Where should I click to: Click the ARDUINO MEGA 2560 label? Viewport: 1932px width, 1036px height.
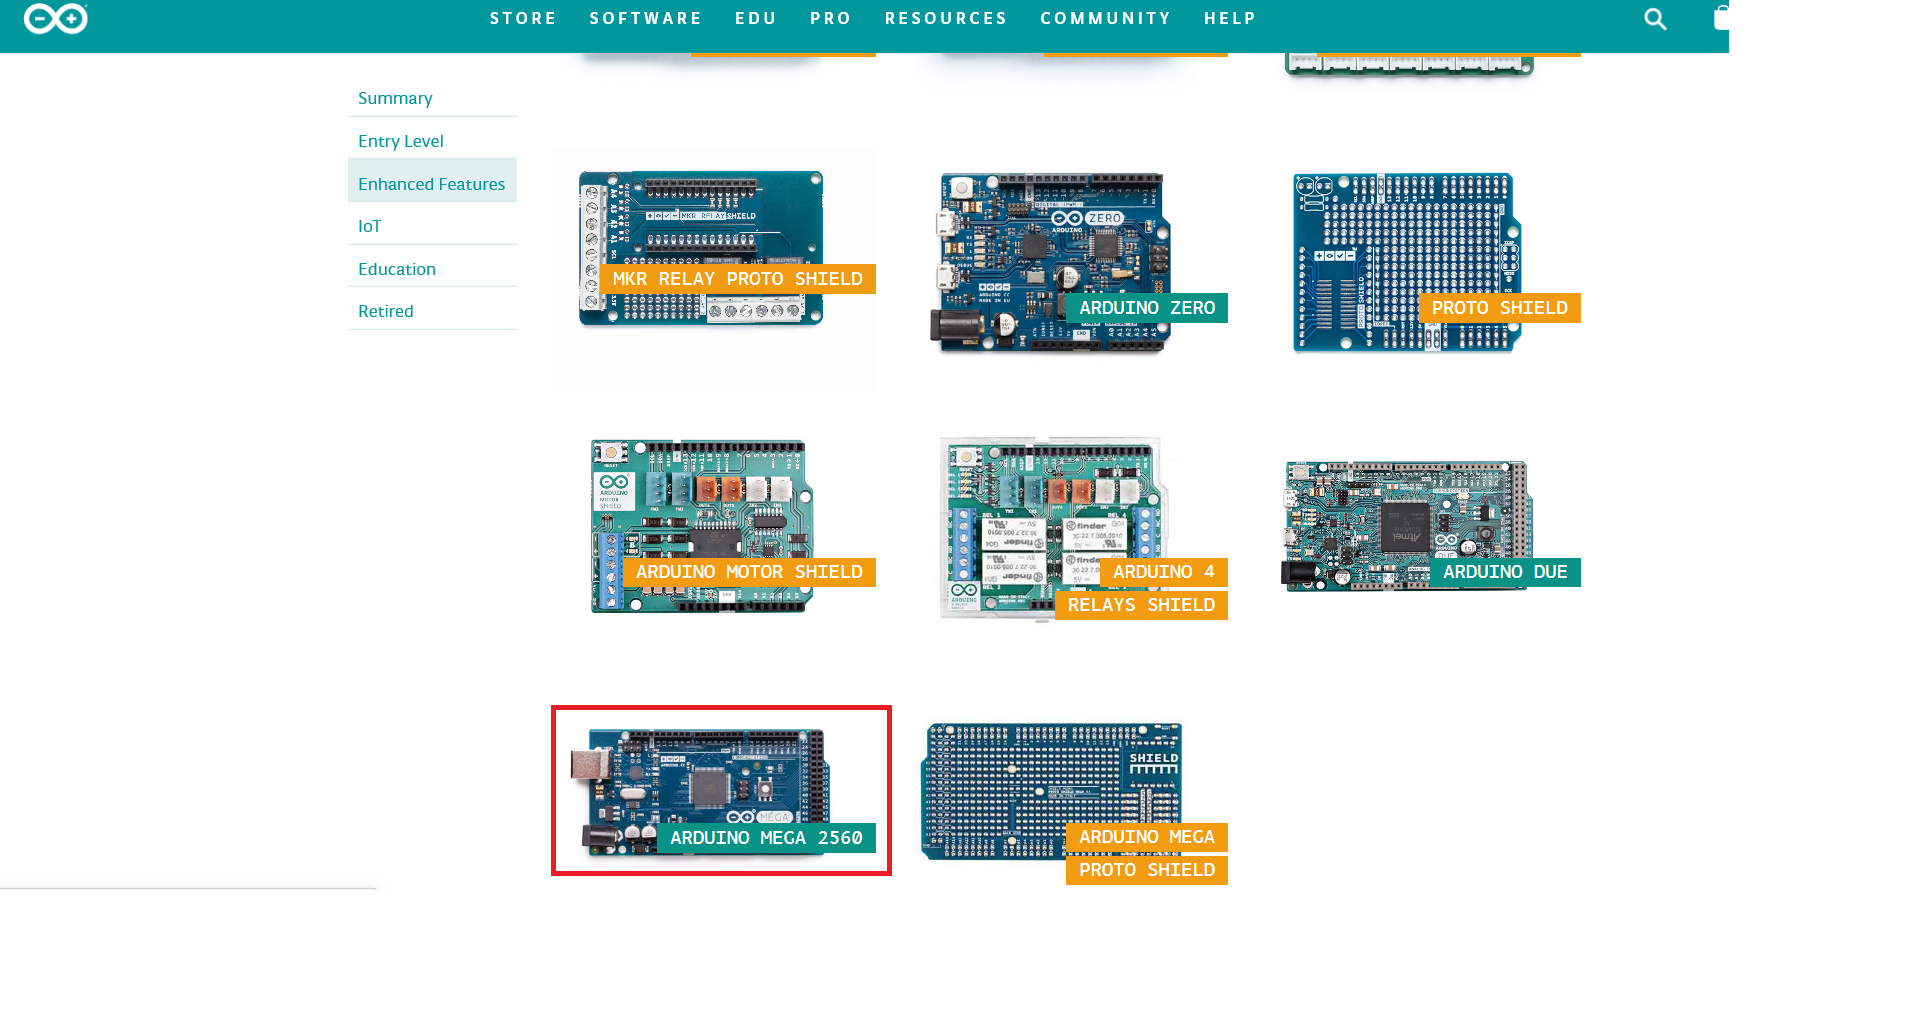[767, 838]
